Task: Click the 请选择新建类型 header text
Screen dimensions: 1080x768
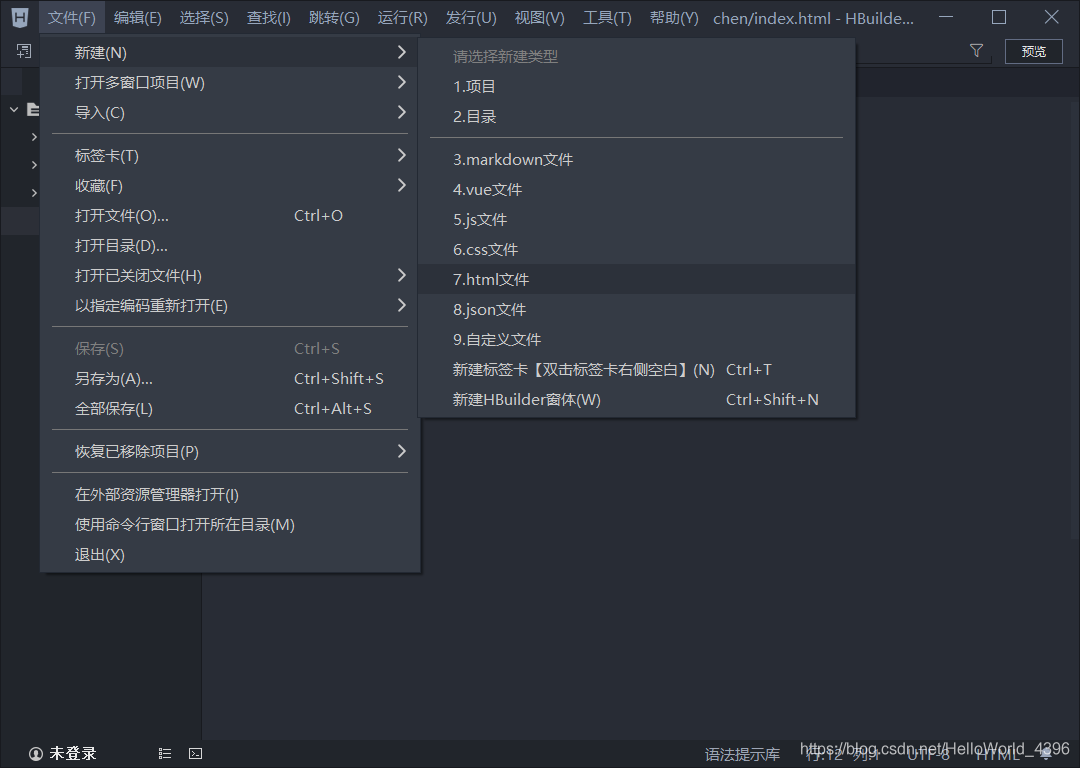Action: pos(506,56)
